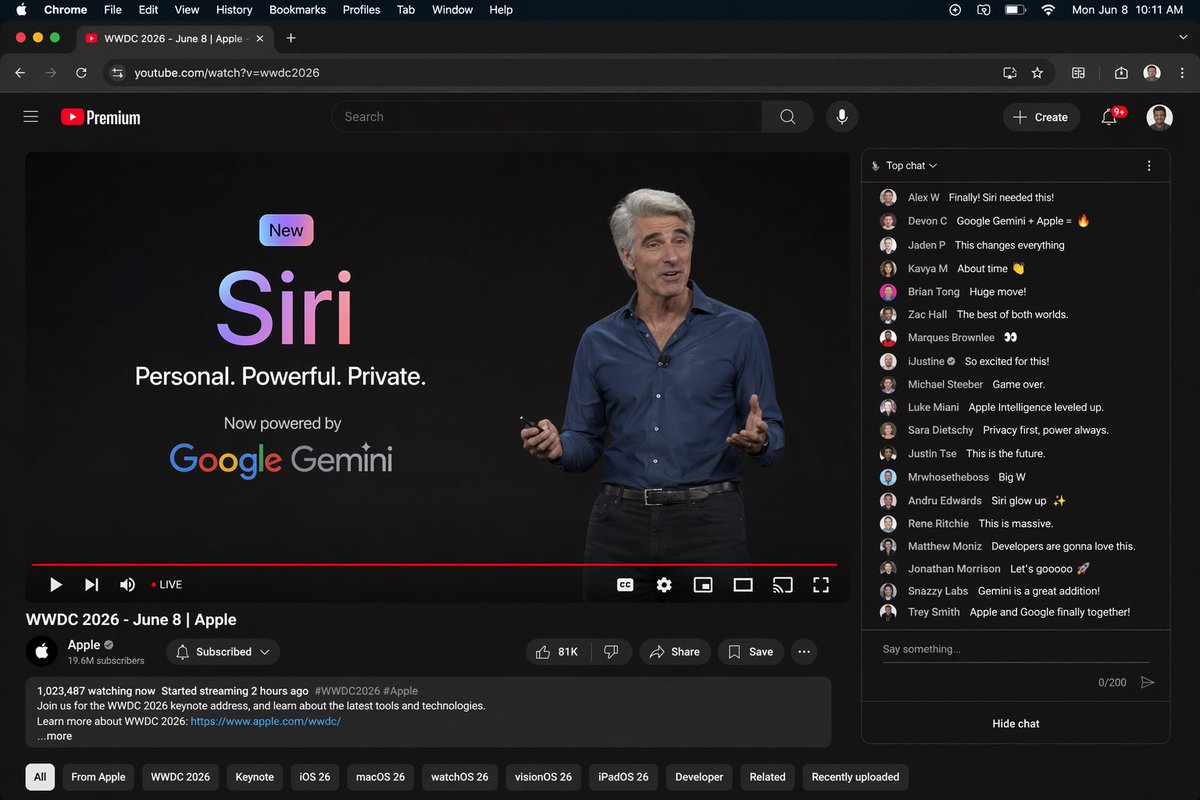
Task: Toggle closed captions on the player
Action: (625, 585)
